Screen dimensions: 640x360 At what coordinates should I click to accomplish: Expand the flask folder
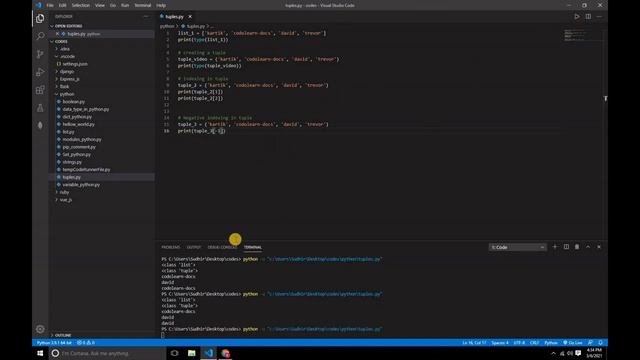pos(64,87)
